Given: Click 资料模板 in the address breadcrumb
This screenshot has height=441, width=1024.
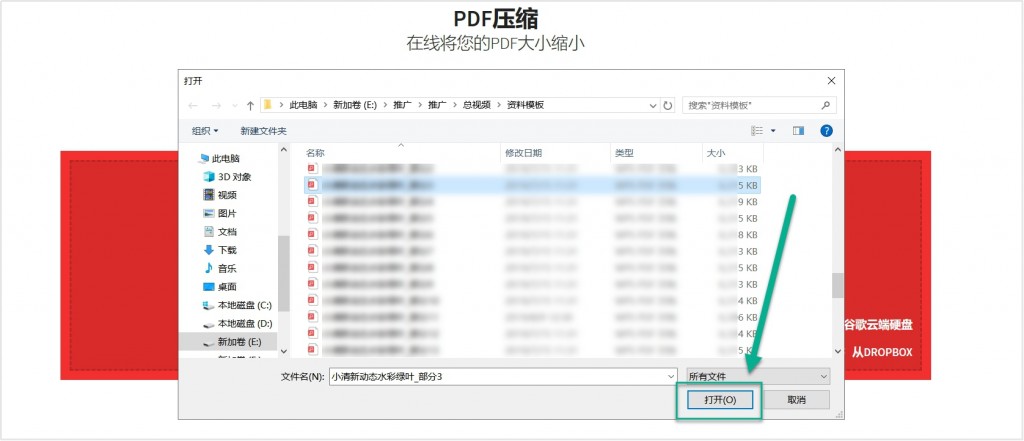Looking at the screenshot, I should coord(526,105).
